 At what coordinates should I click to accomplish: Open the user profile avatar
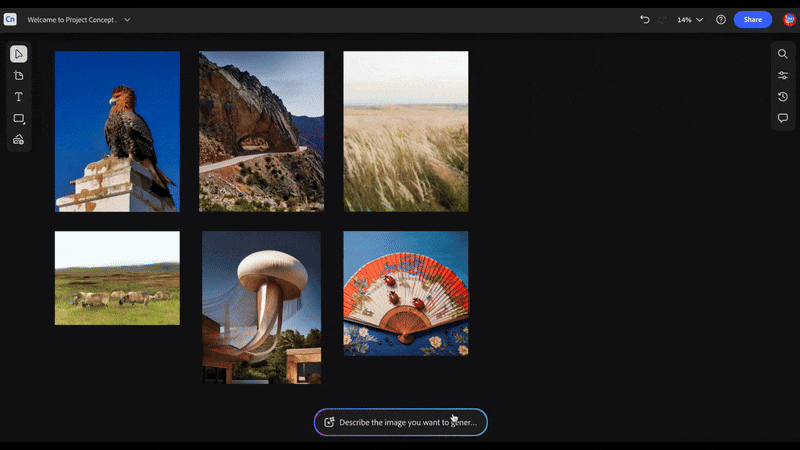click(789, 19)
